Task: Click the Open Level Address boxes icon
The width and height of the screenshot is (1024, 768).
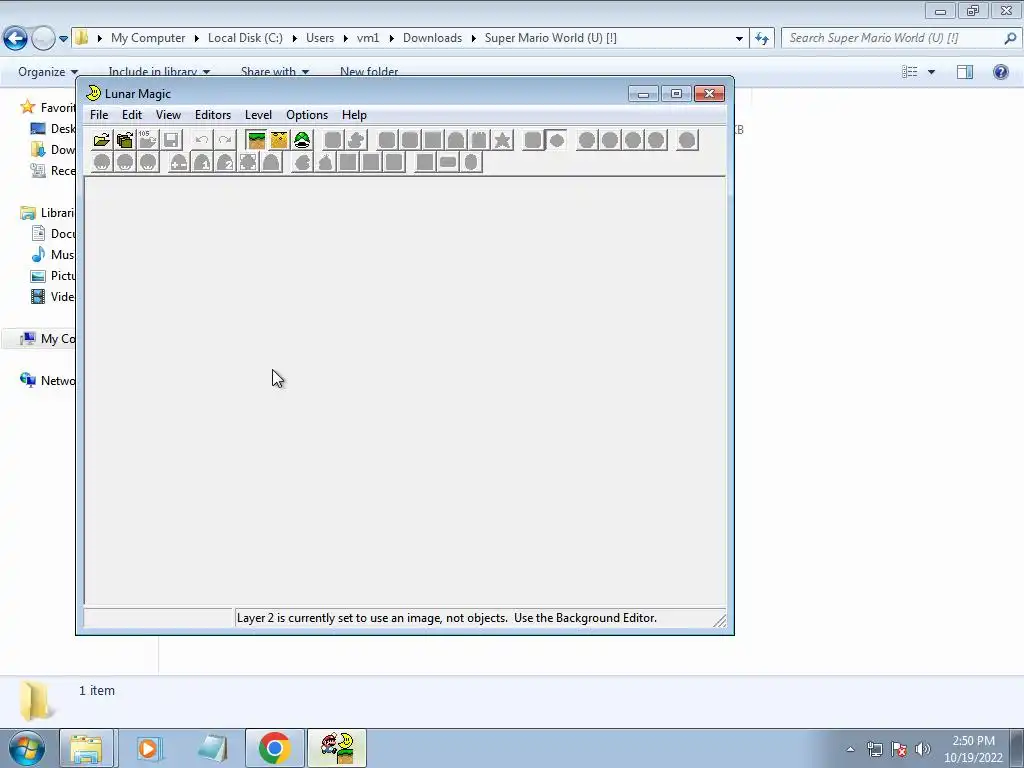Action: (125, 140)
